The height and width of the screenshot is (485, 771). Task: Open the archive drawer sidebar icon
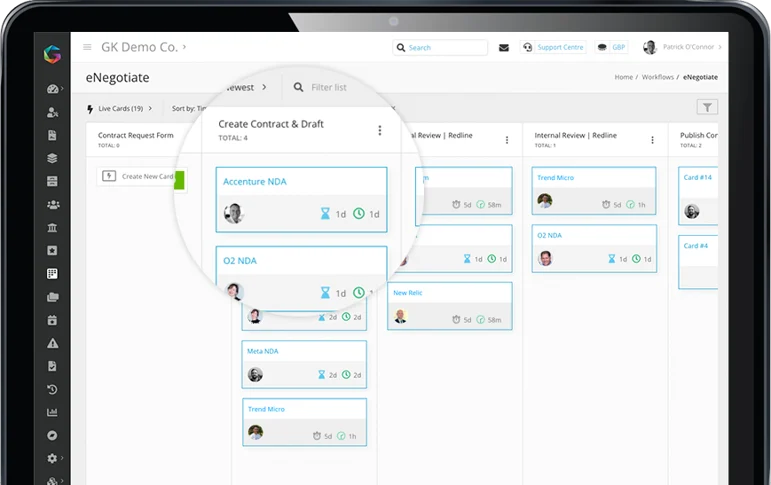(52, 181)
